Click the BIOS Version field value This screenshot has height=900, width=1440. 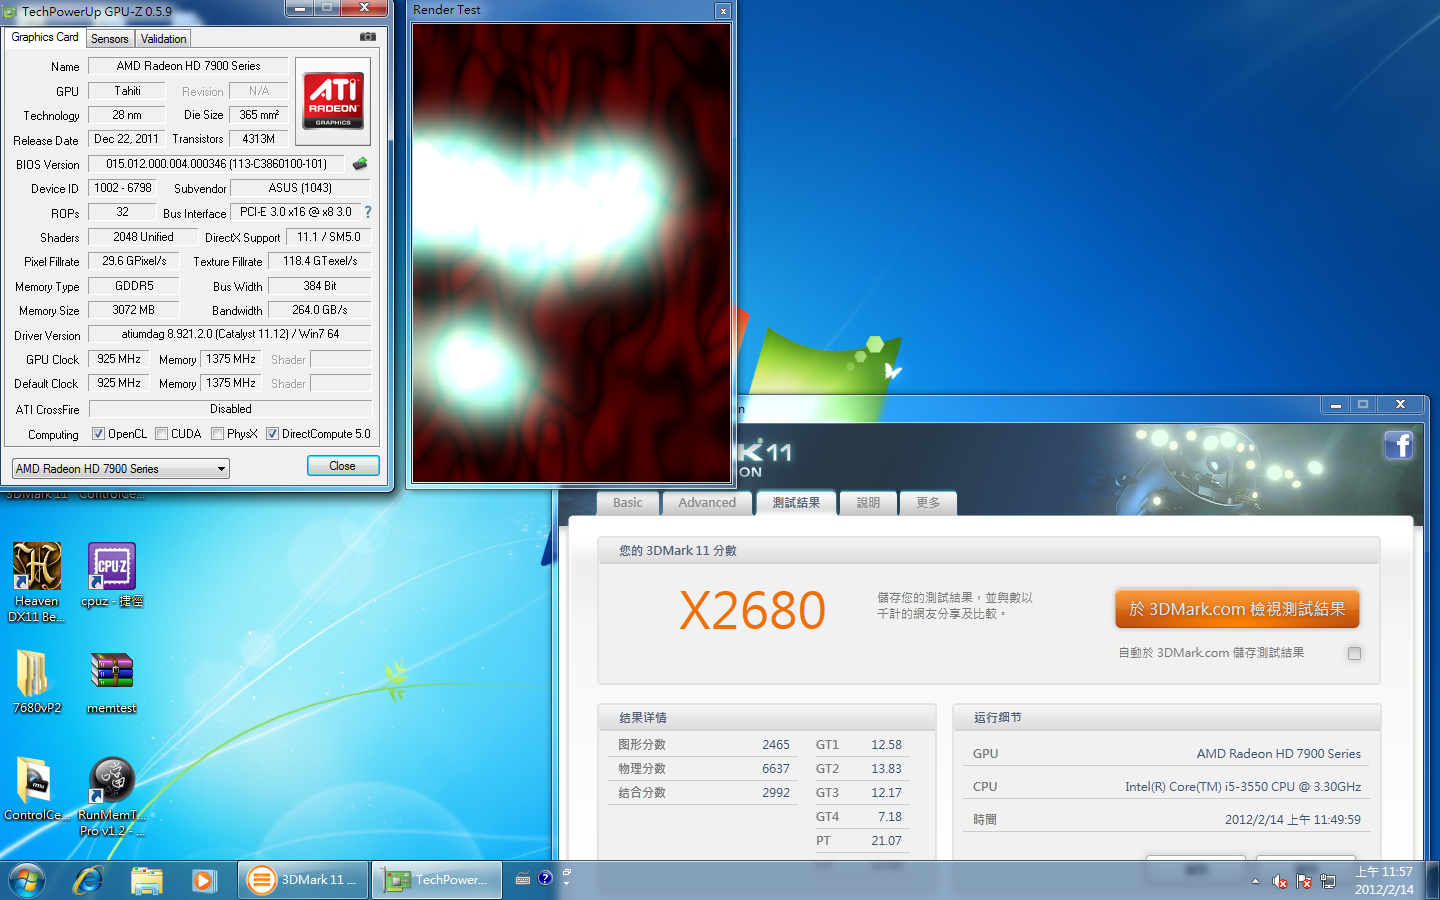(216, 164)
